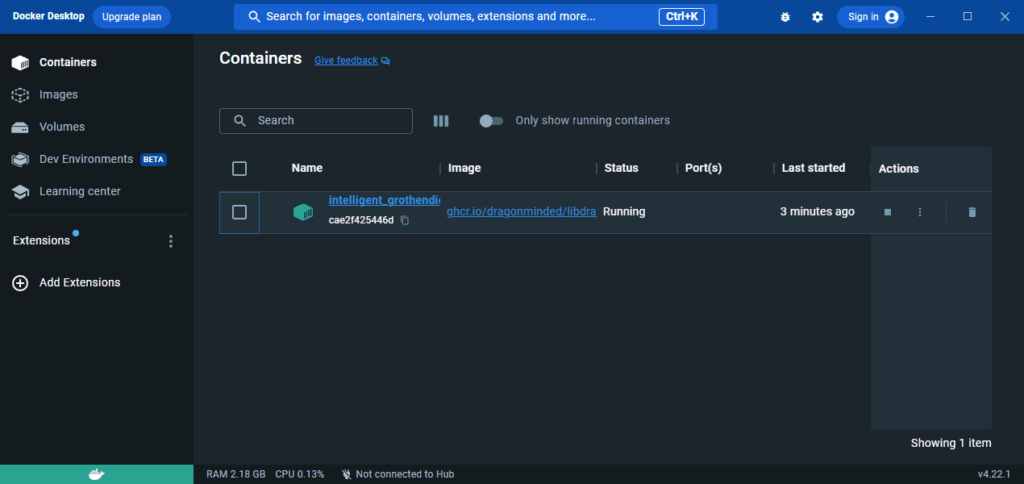Stop the running container
This screenshot has width=1024, height=484.
click(x=888, y=212)
